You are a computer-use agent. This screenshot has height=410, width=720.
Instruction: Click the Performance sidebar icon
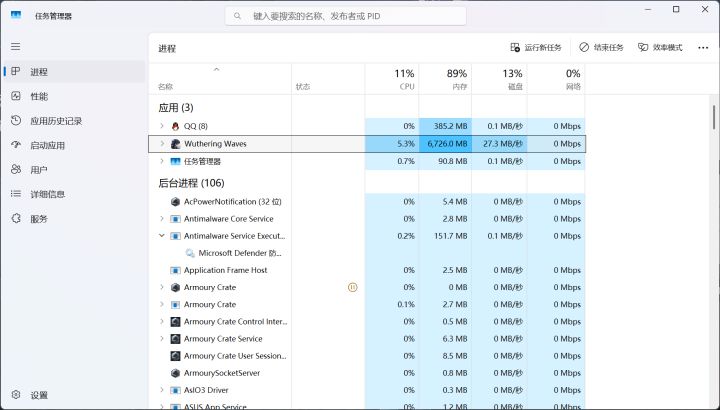pyautogui.click(x=16, y=96)
